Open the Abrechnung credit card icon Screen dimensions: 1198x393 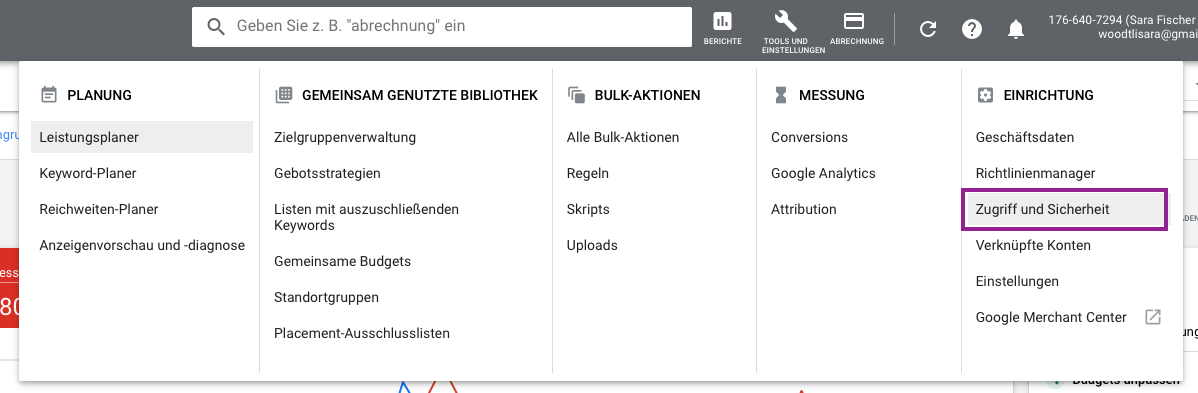click(x=853, y=21)
